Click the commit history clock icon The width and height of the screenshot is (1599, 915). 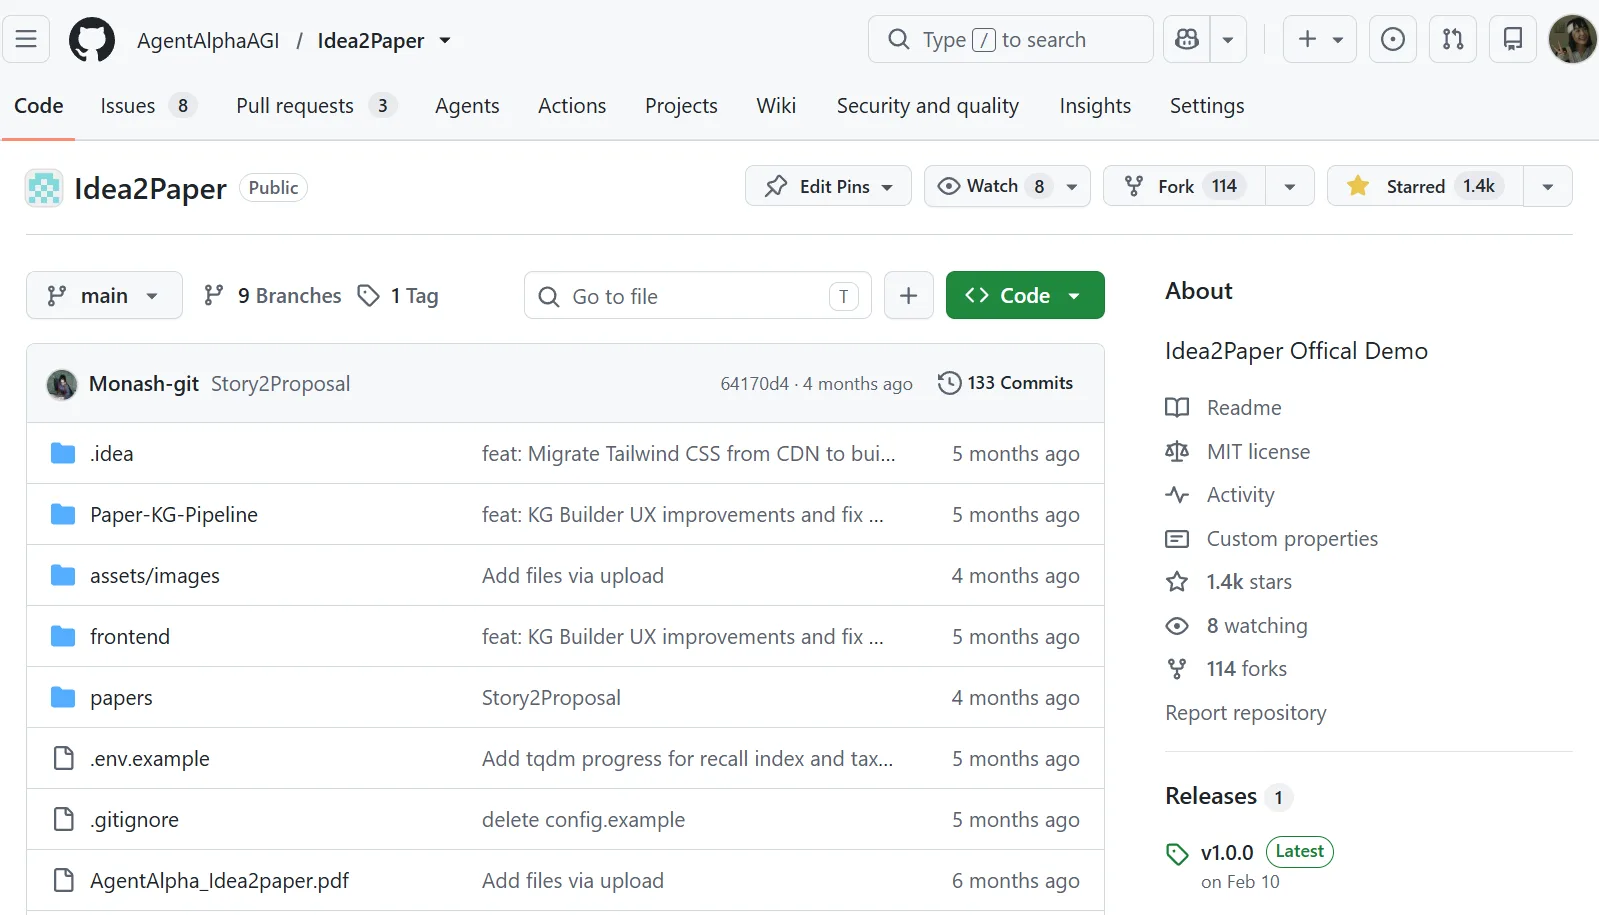pyautogui.click(x=949, y=383)
